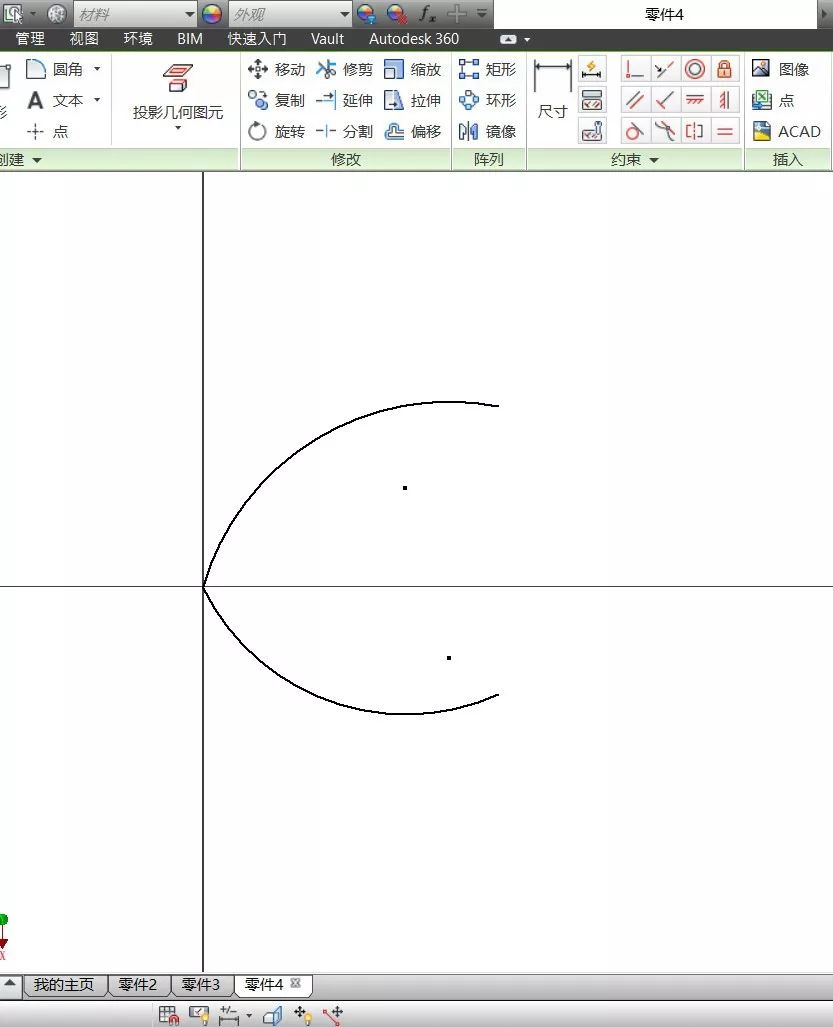Apply the Parallel constraint
This screenshot has width=833, height=1027.
tap(634, 100)
